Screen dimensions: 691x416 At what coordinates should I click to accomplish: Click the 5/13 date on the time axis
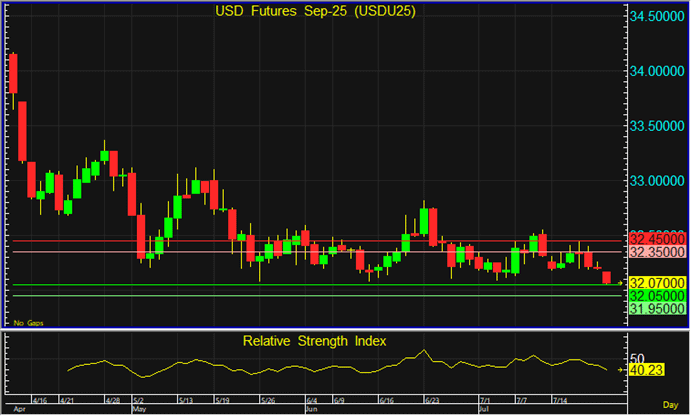coord(186,398)
